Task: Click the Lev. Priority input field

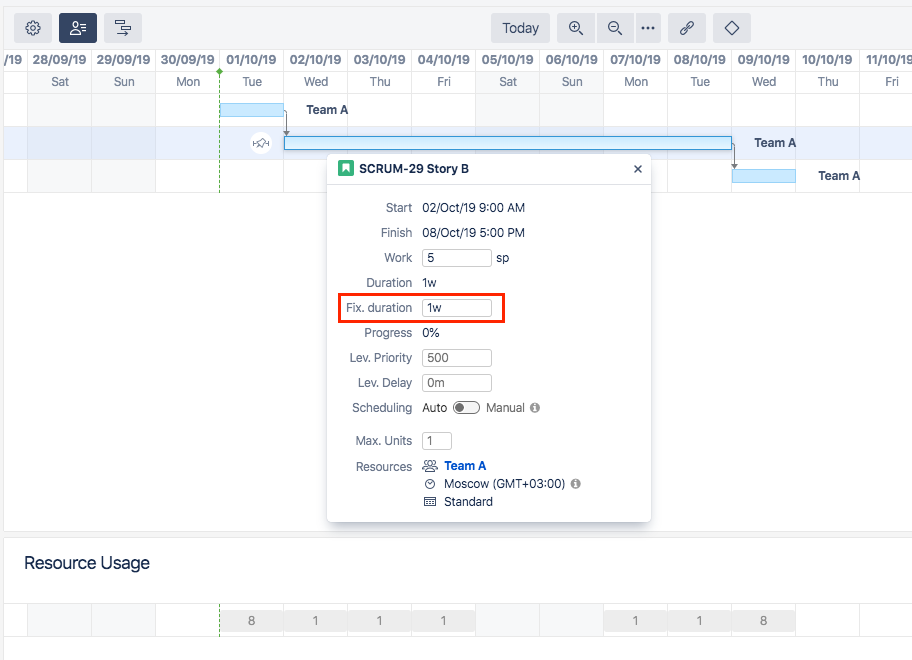Action: click(456, 358)
